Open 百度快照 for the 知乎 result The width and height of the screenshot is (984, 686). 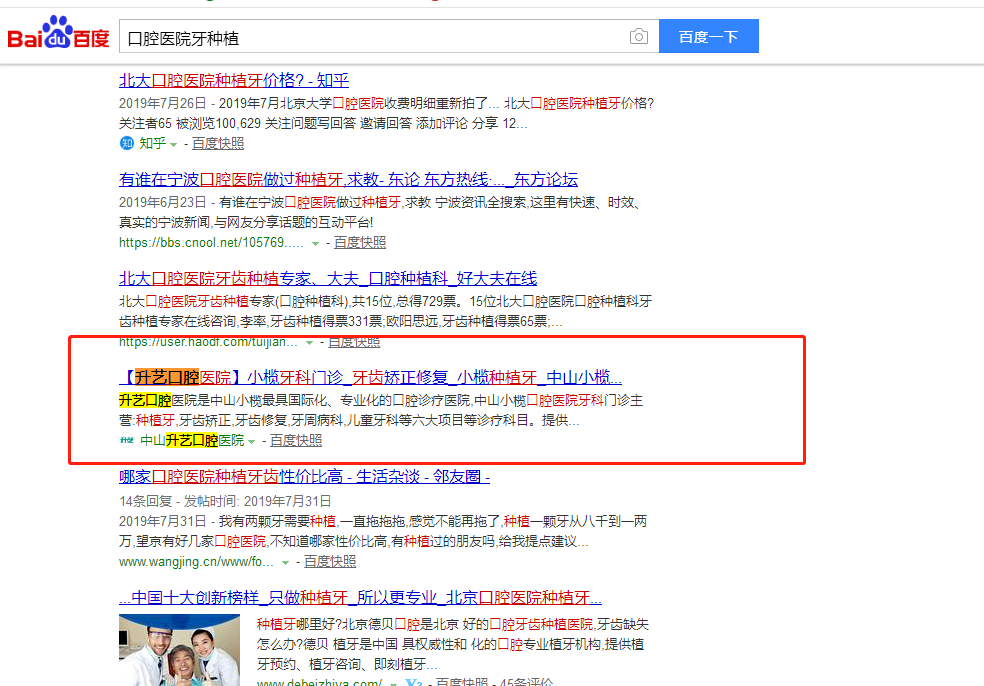(218, 144)
